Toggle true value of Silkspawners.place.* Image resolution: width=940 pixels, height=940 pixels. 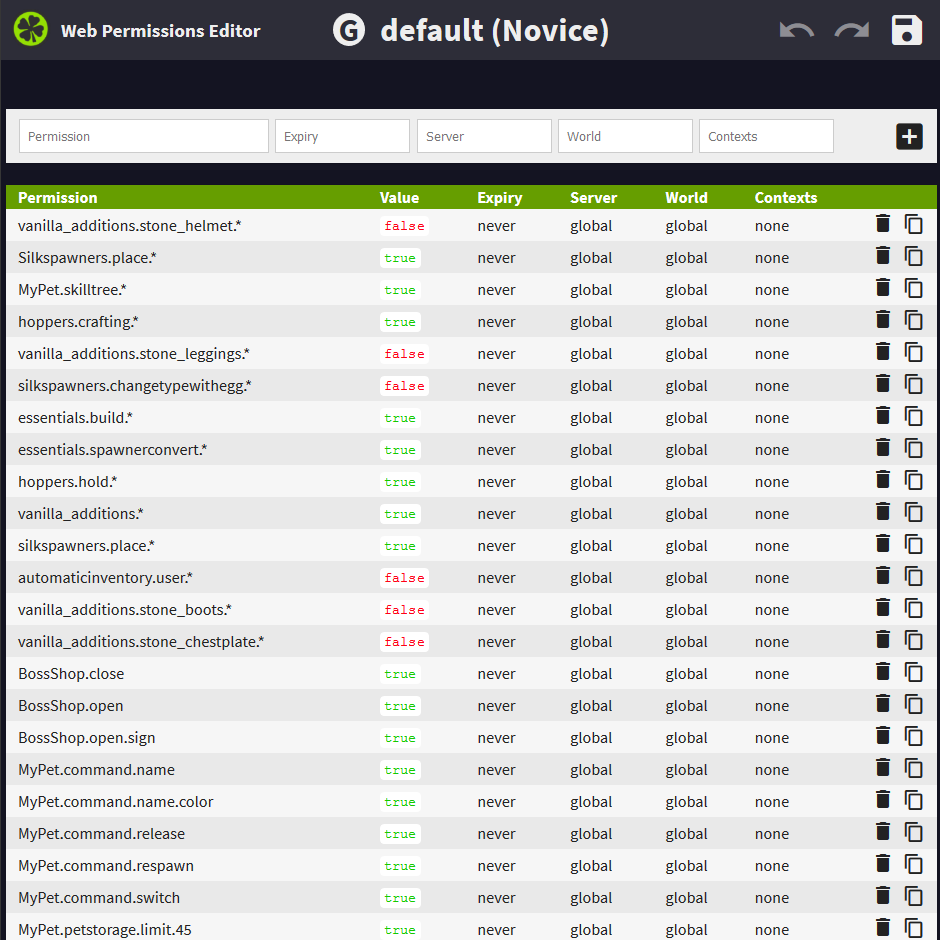click(400, 258)
